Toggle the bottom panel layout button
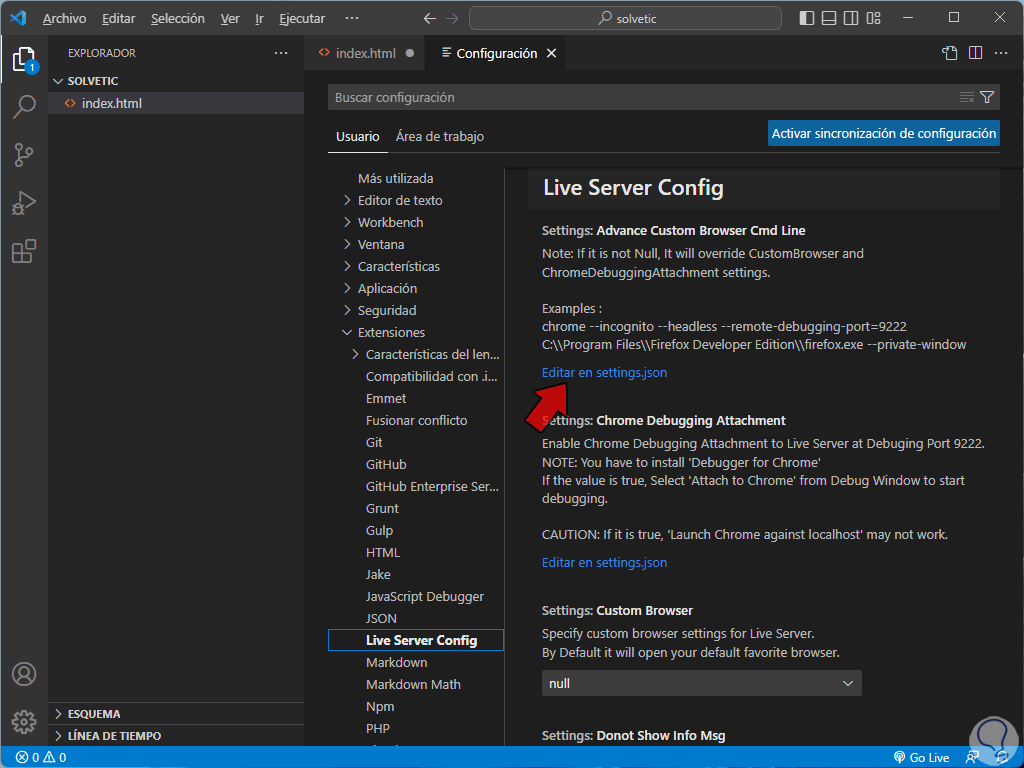The height and width of the screenshot is (768, 1024). point(829,18)
